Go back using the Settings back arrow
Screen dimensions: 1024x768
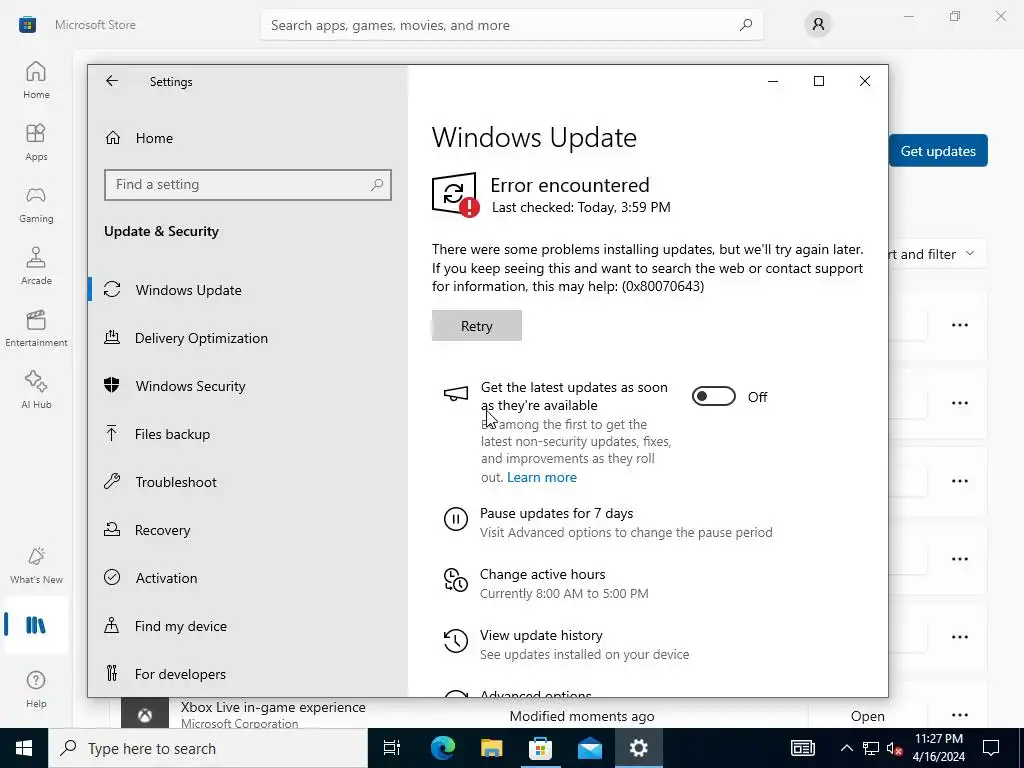112,81
